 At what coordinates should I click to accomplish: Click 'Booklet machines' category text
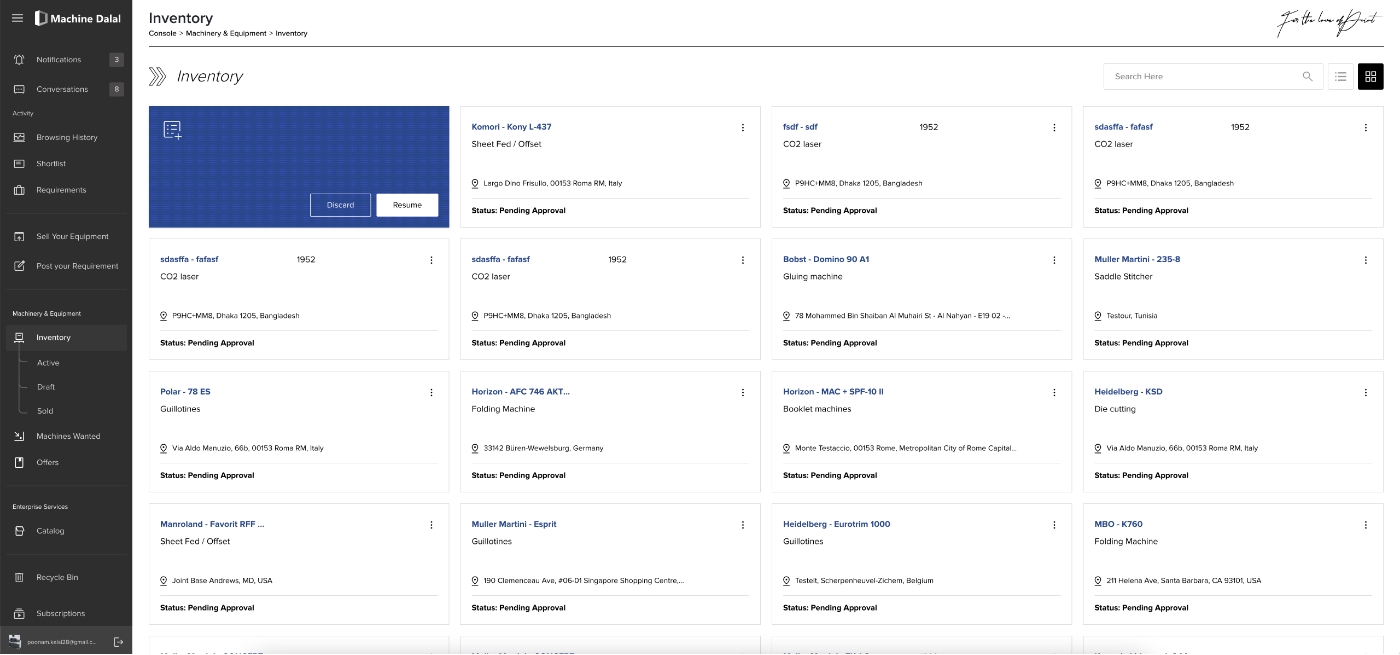(816, 409)
